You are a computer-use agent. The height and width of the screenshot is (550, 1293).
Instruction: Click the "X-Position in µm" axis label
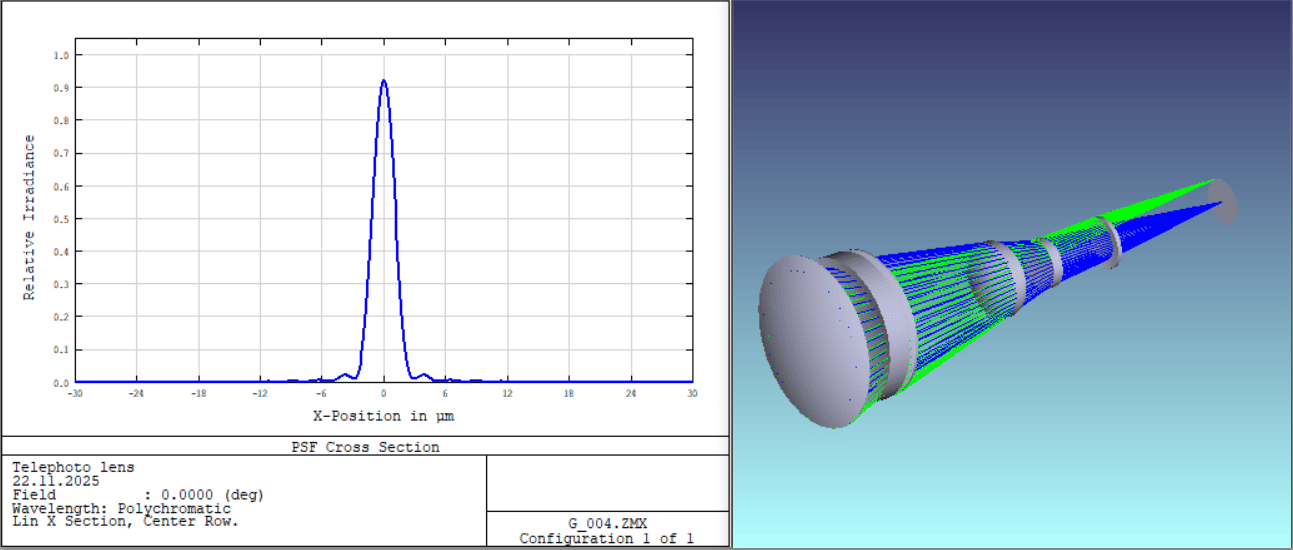tap(384, 415)
